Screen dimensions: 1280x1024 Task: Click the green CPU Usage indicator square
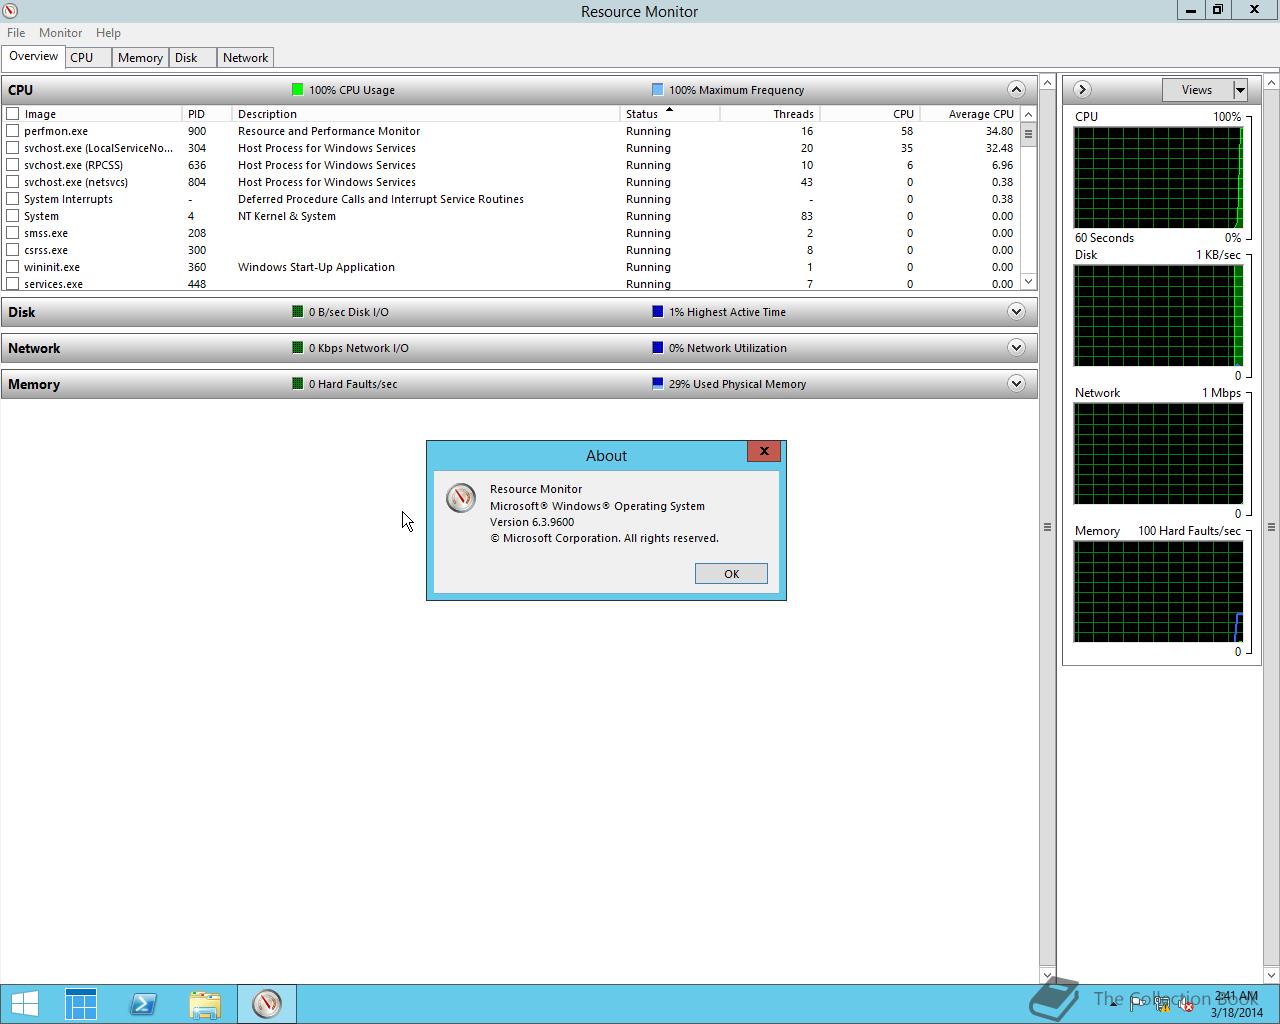click(297, 90)
